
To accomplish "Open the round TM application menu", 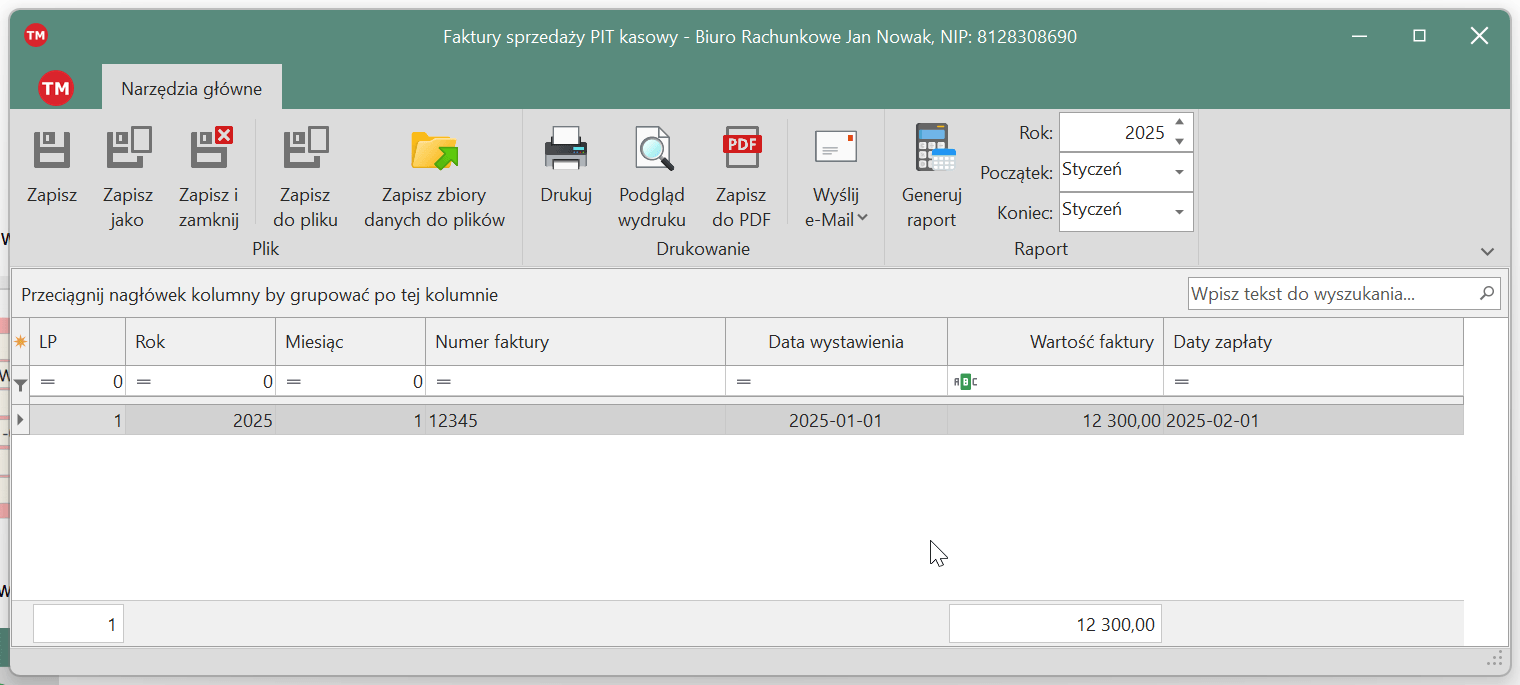I will pos(56,88).
